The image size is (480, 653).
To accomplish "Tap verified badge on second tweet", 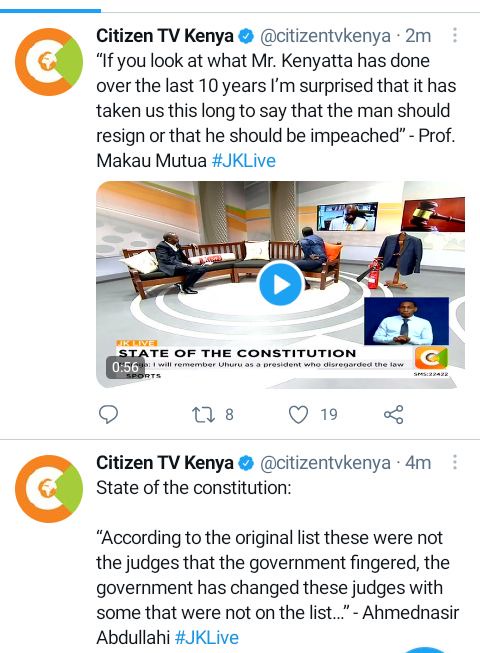I will [x=246, y=463].
